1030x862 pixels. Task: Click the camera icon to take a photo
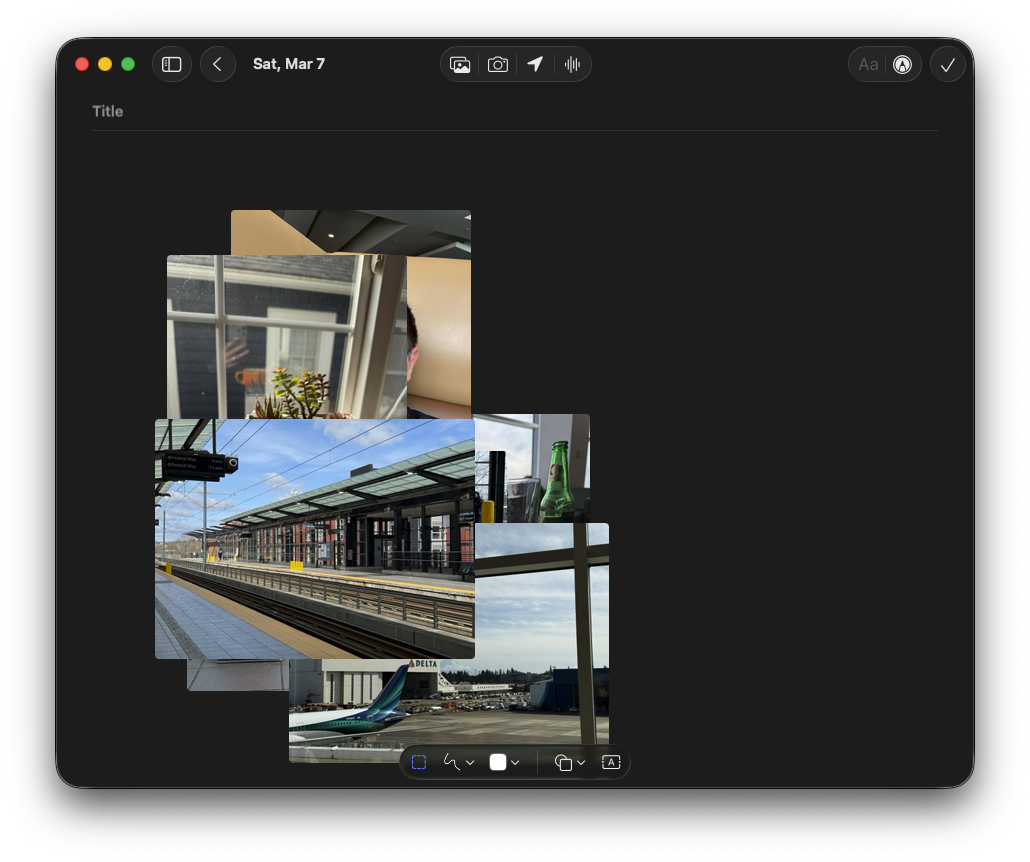point(497,64)
